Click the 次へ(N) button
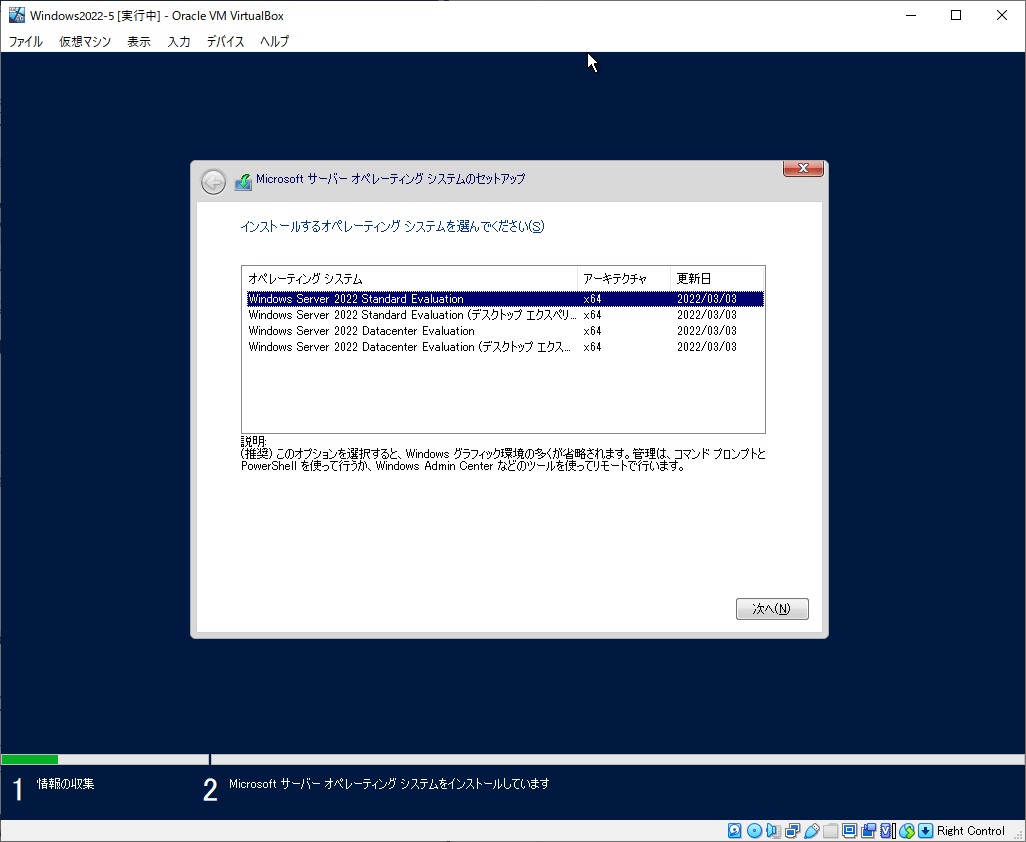This screenshot has width=1026, height=842. coord(772,608)
